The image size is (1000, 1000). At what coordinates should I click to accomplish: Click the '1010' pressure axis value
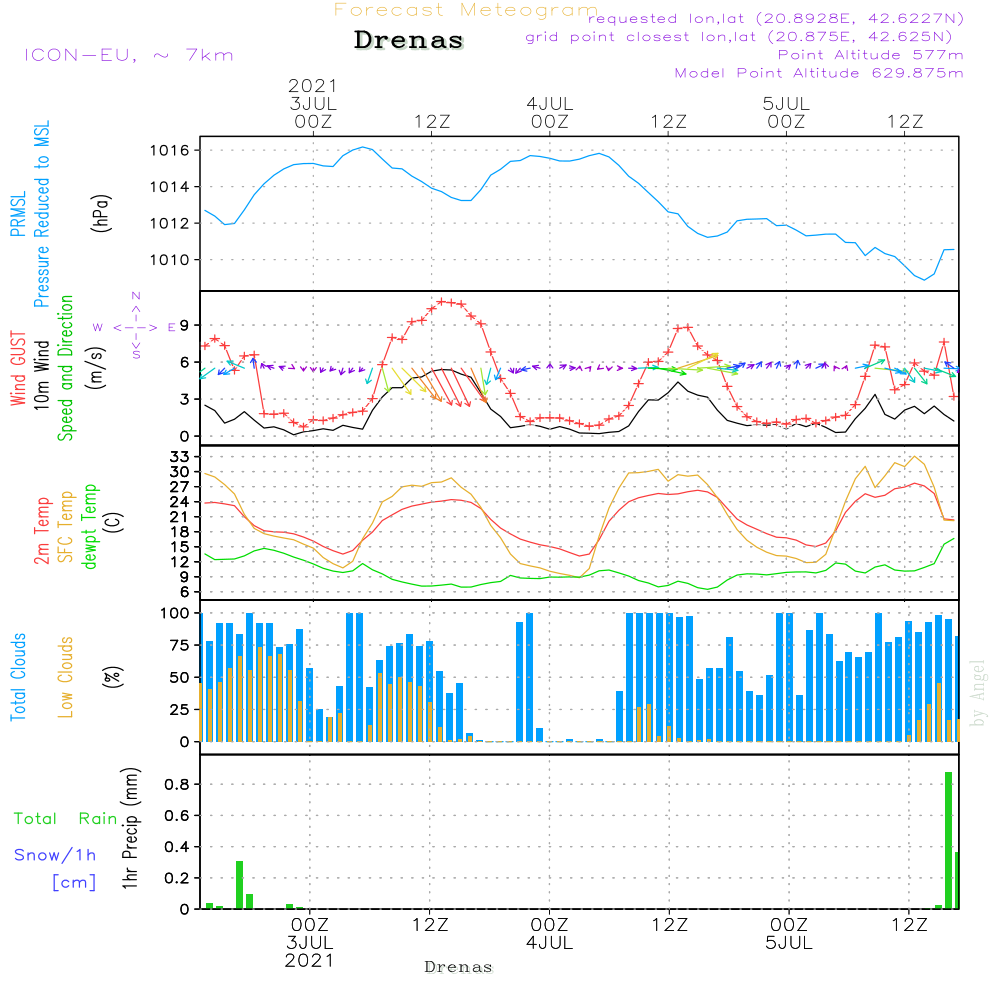pyautogui.click(x=170, y=260)
